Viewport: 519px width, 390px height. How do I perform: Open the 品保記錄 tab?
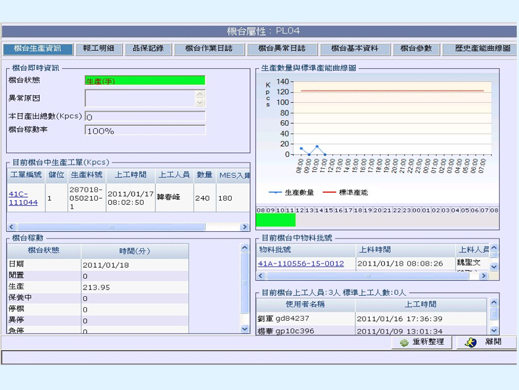148,49
